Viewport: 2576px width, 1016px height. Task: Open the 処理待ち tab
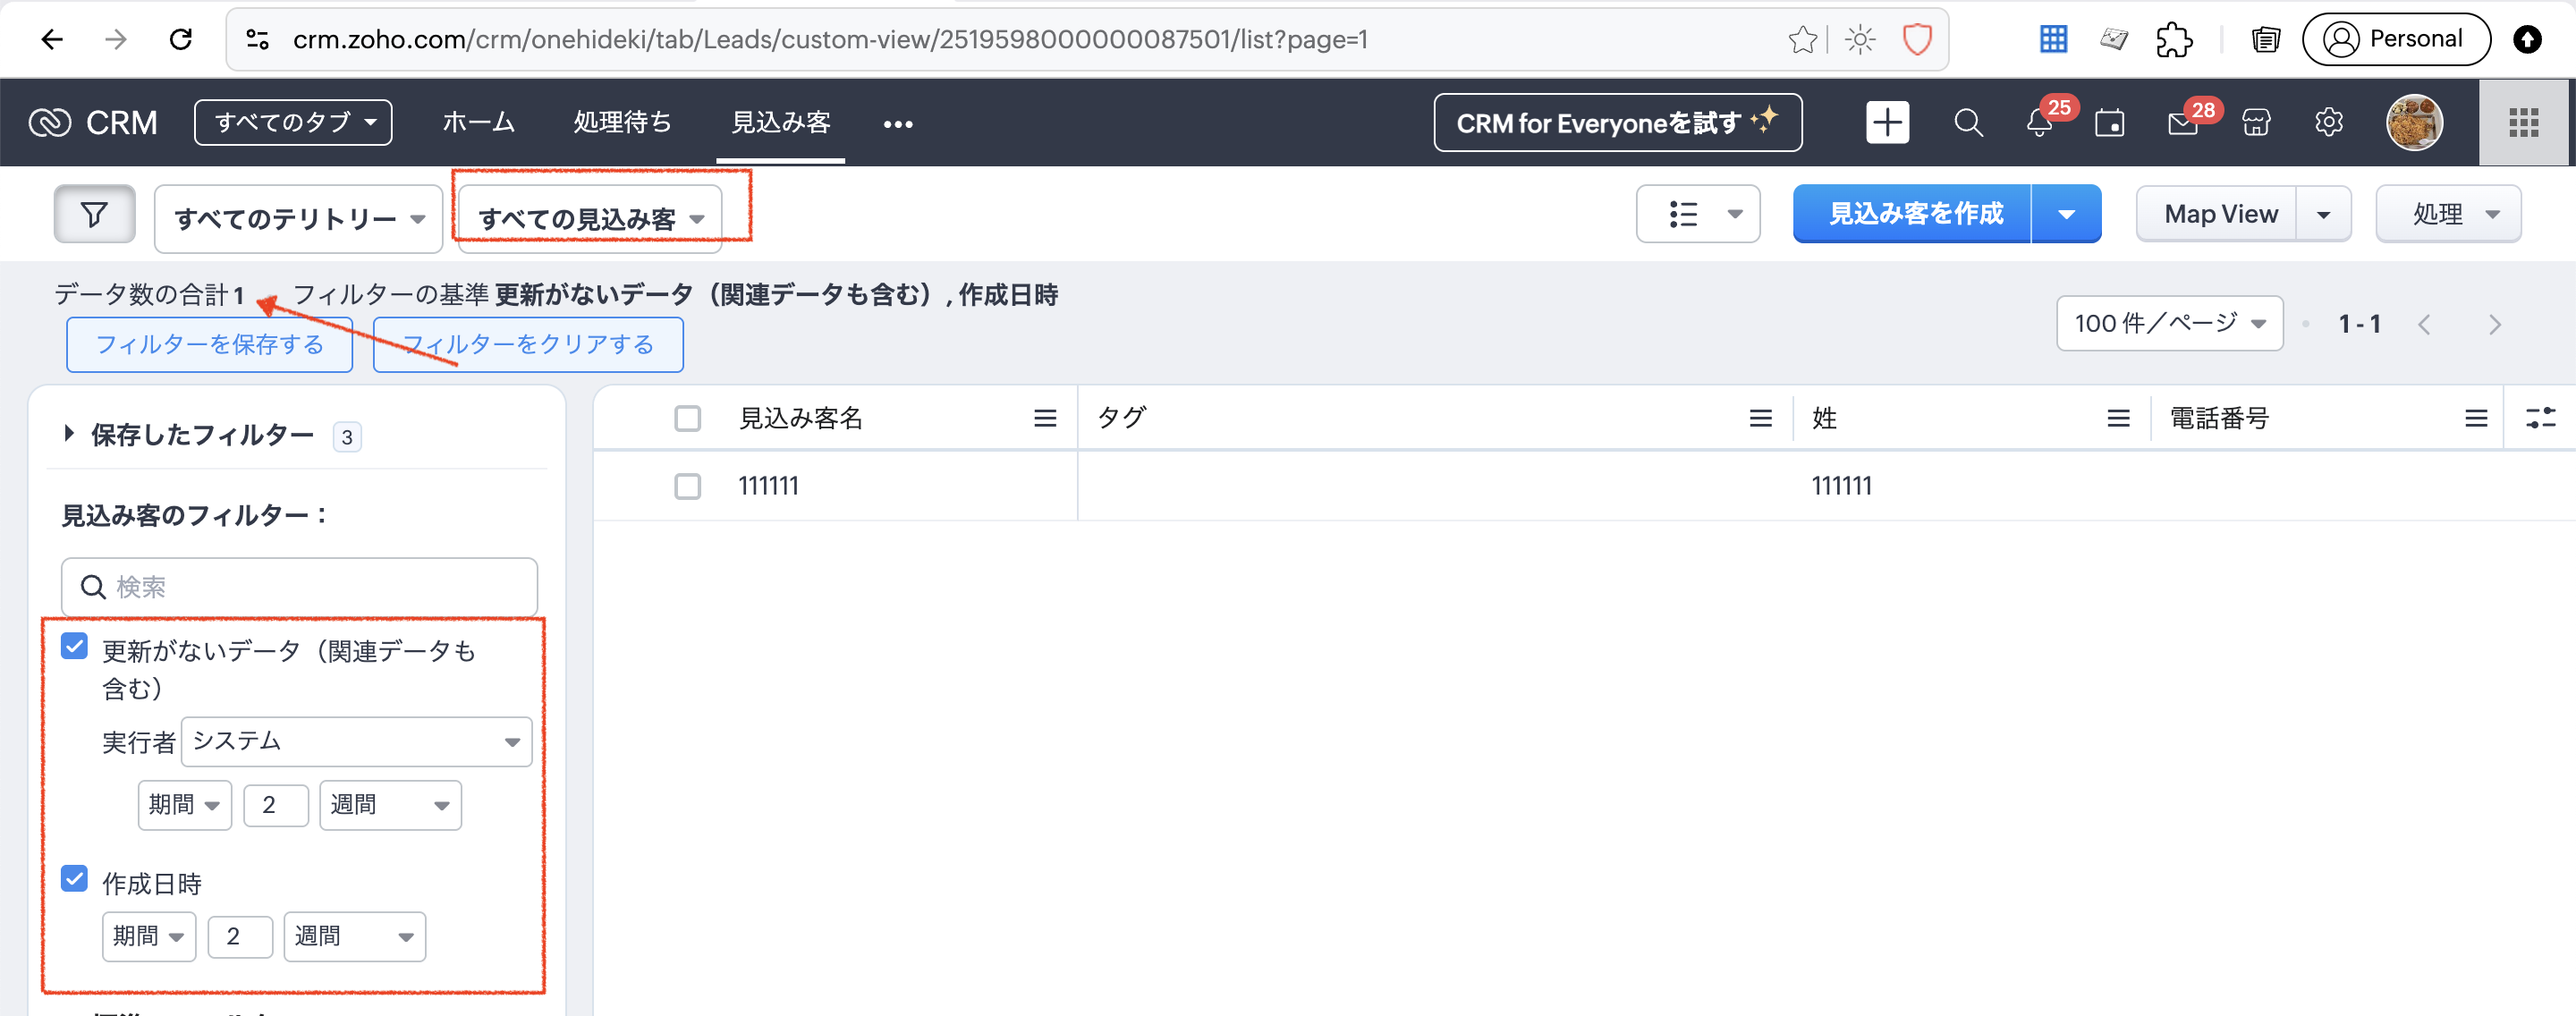[x=622, y=122]
